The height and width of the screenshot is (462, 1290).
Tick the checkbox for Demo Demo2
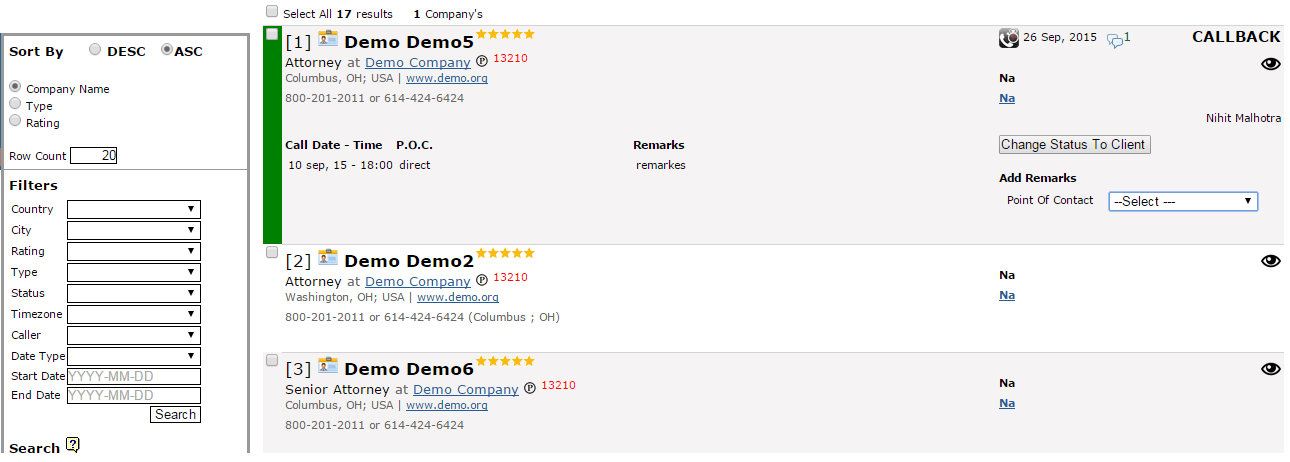coord(272,253)
